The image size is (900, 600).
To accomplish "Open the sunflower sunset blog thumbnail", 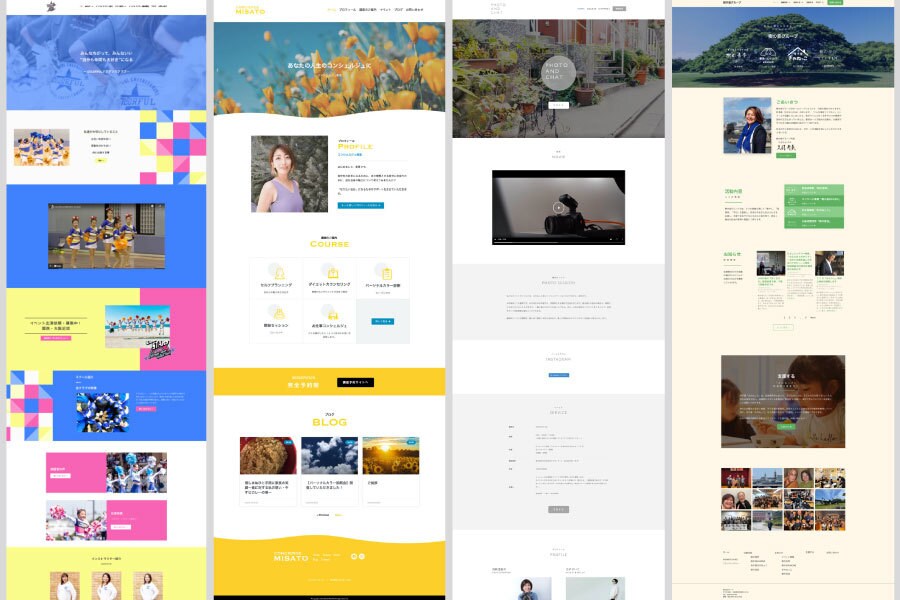I will click(391, 456).
